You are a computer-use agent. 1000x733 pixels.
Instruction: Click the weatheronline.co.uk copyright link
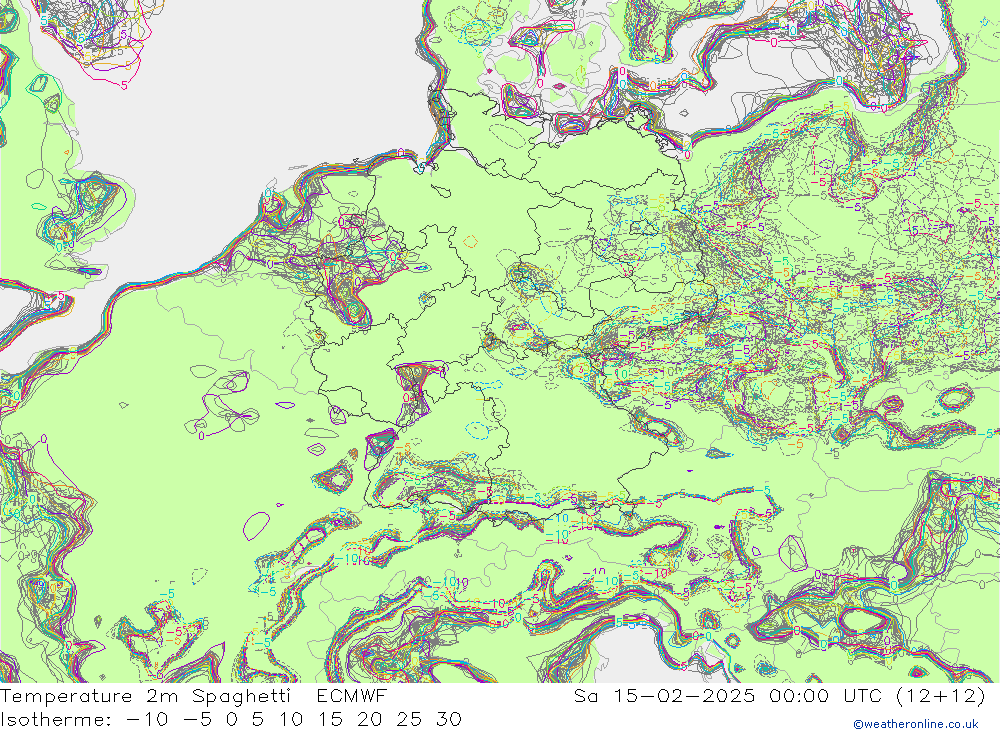[x=916, y=724]
